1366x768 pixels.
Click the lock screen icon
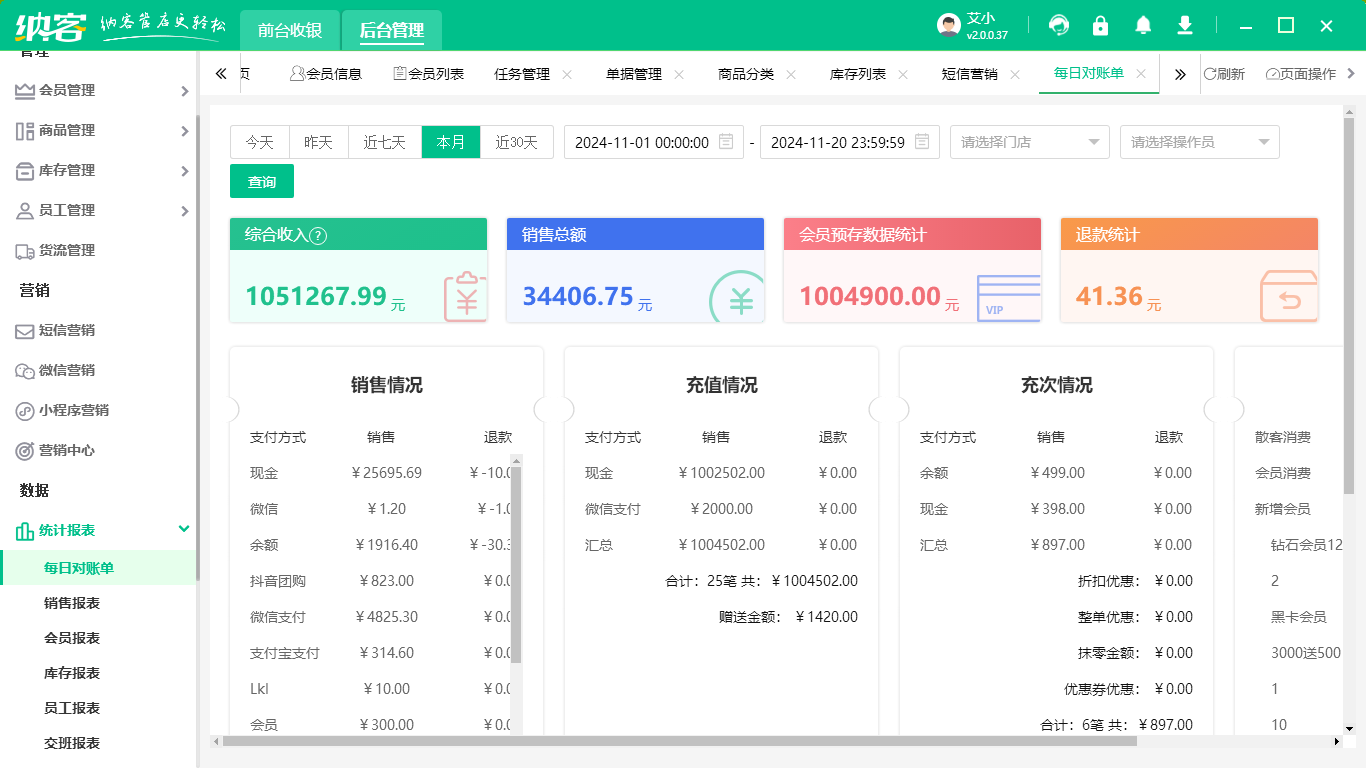coord(1100,26)
